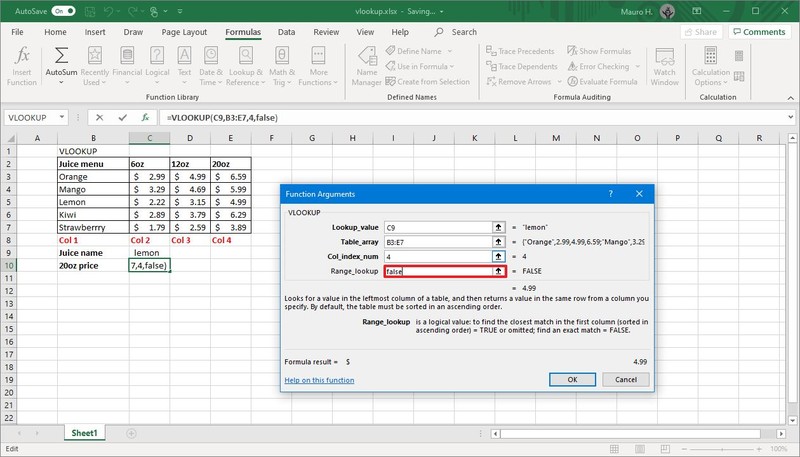Close the Function Arguments dialog
Viewport: 800px width, 457px height.
click(639, 194)
